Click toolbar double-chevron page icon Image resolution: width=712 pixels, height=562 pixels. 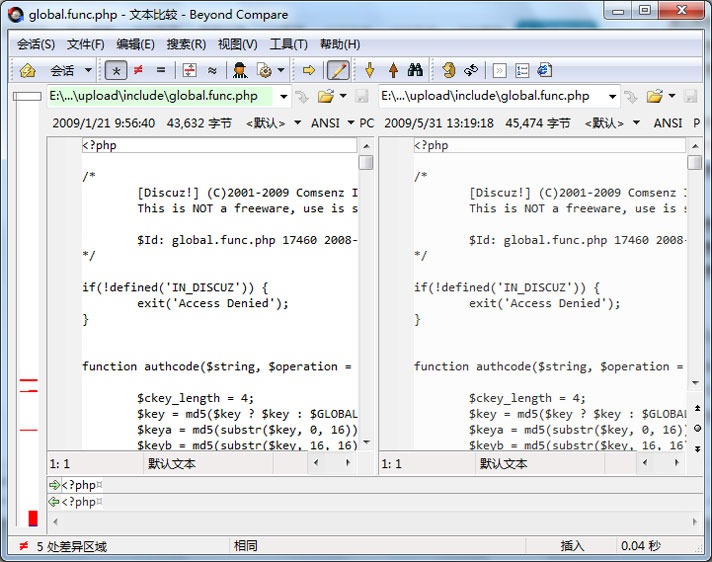tap(499, 70)
